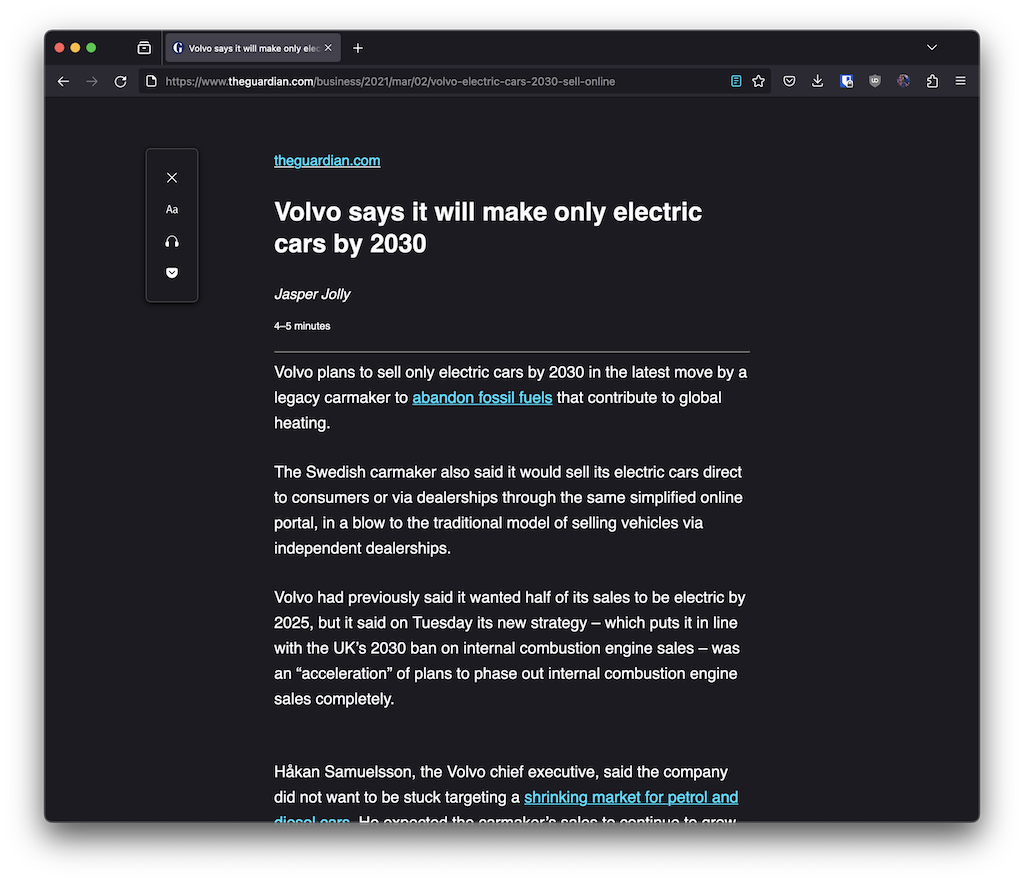Bookmark this page with the star icon

click(759, 81)
